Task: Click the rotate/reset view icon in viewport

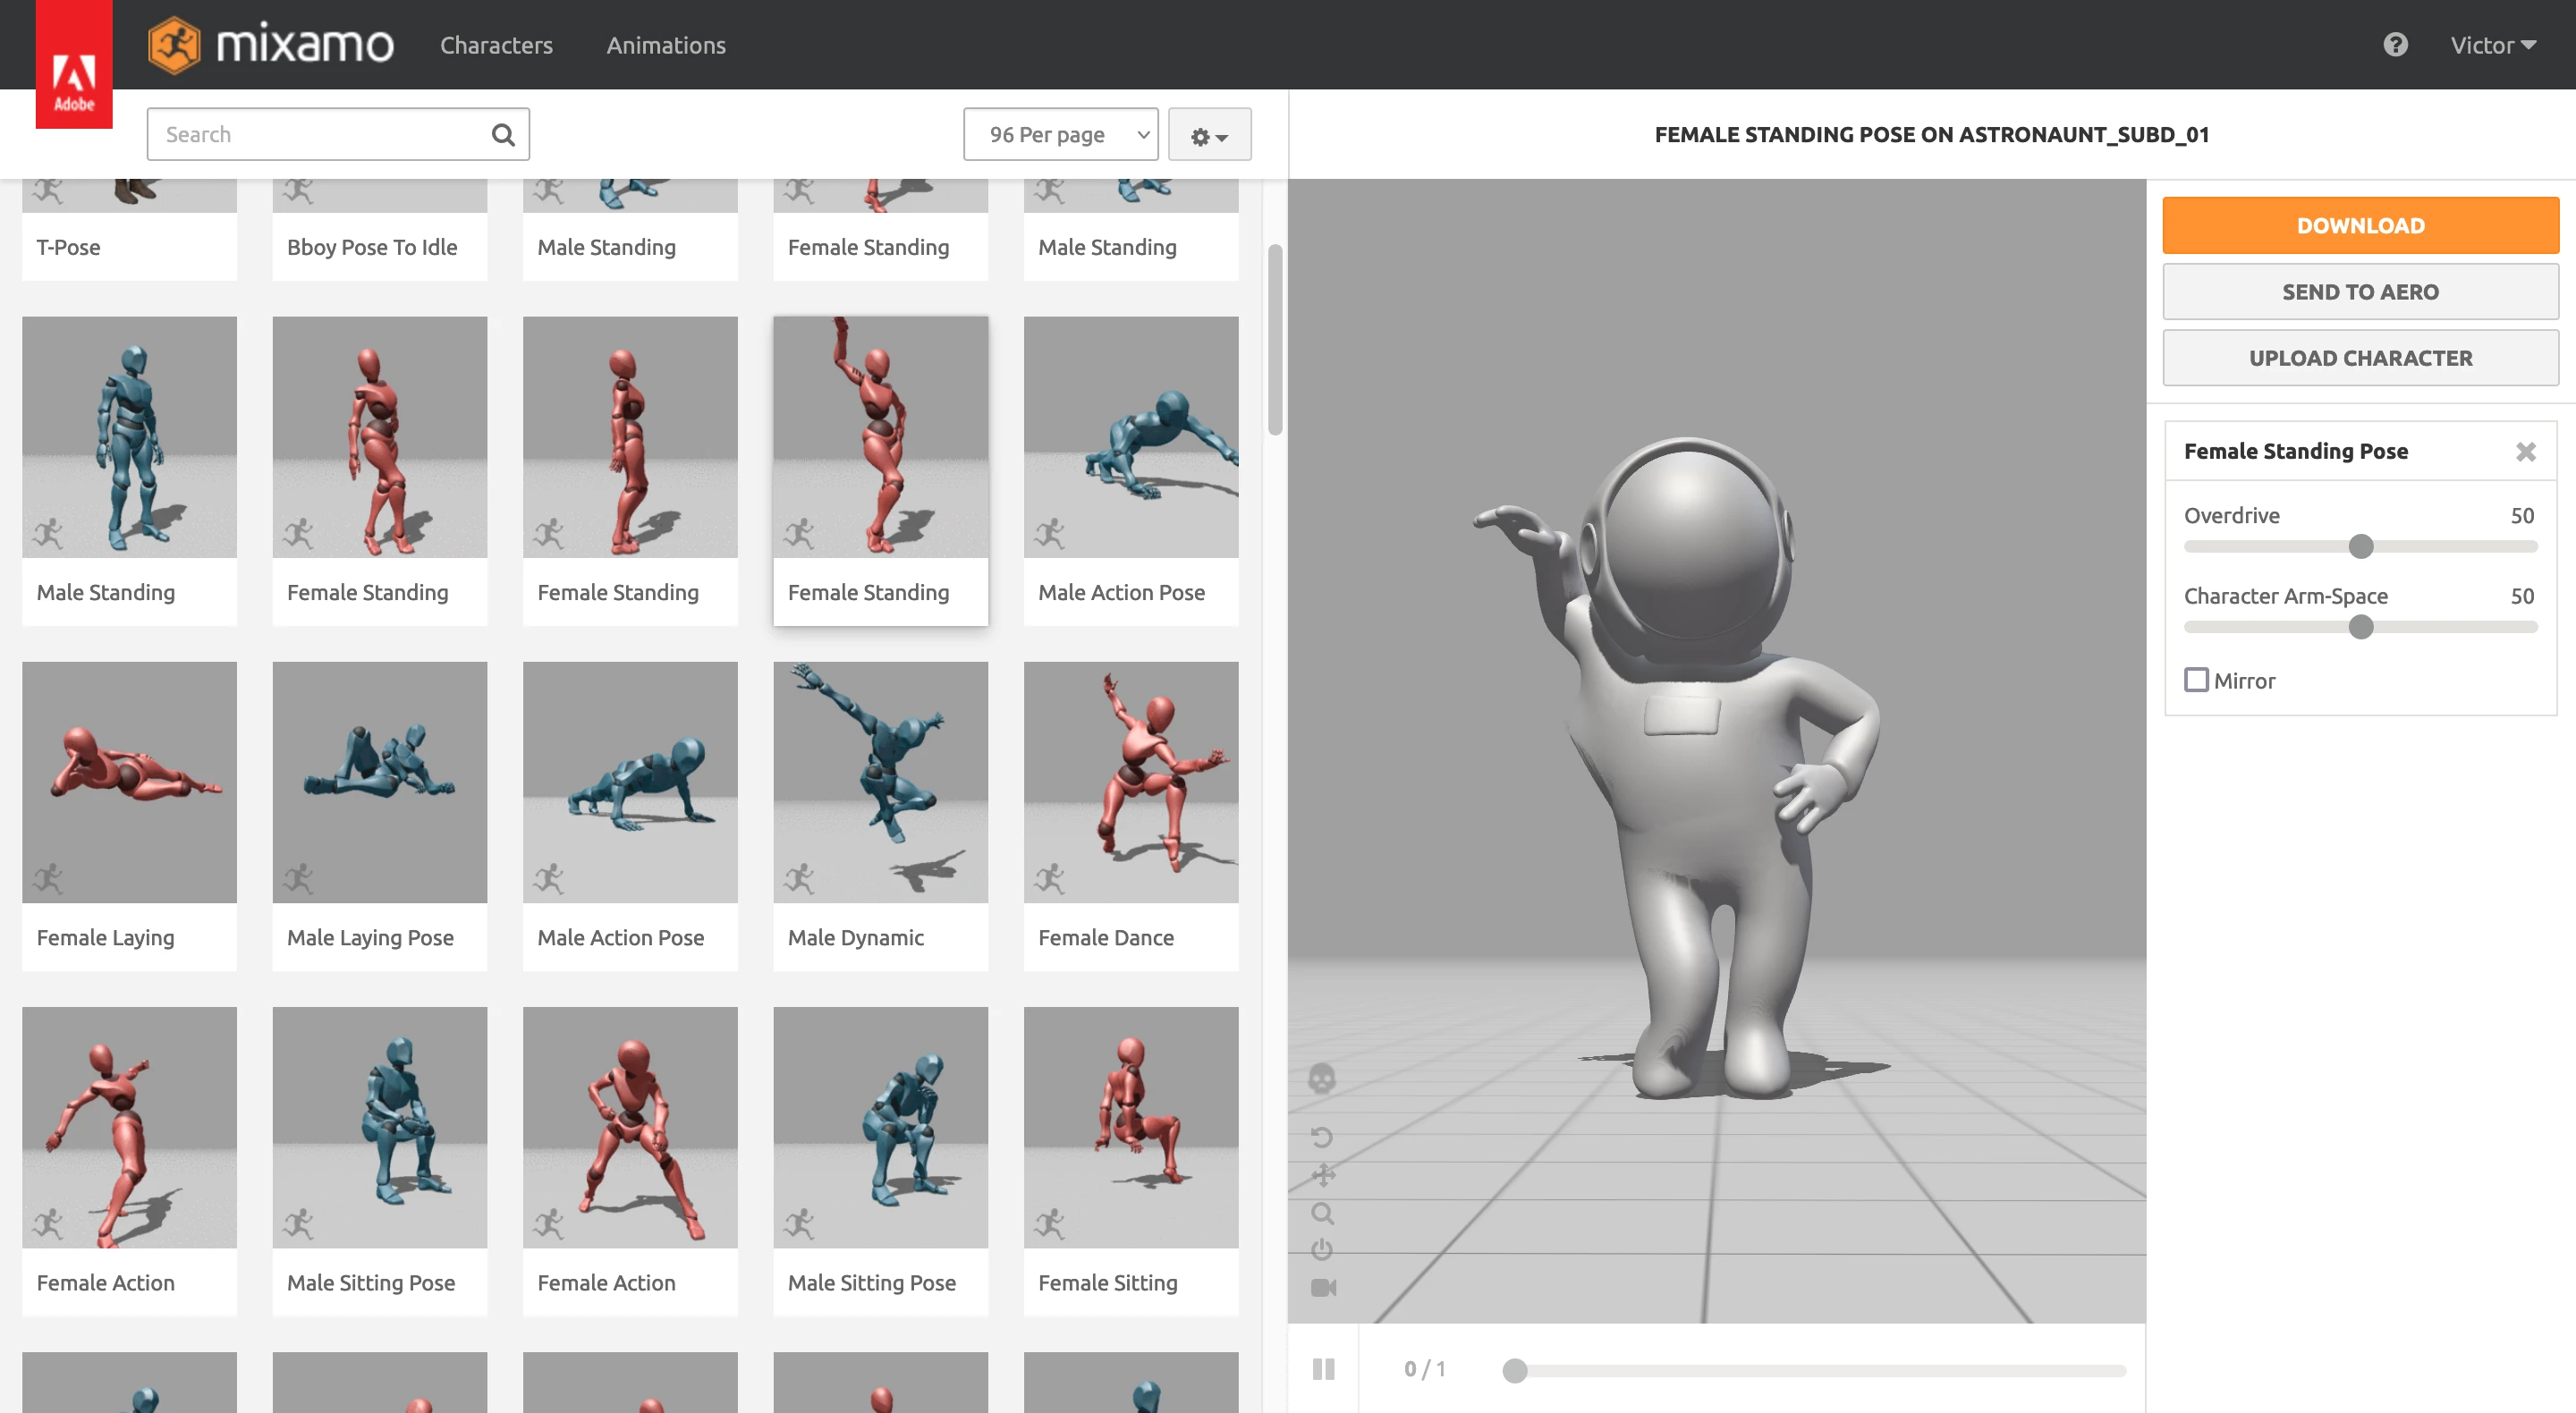Action: click(1322, 1137)
